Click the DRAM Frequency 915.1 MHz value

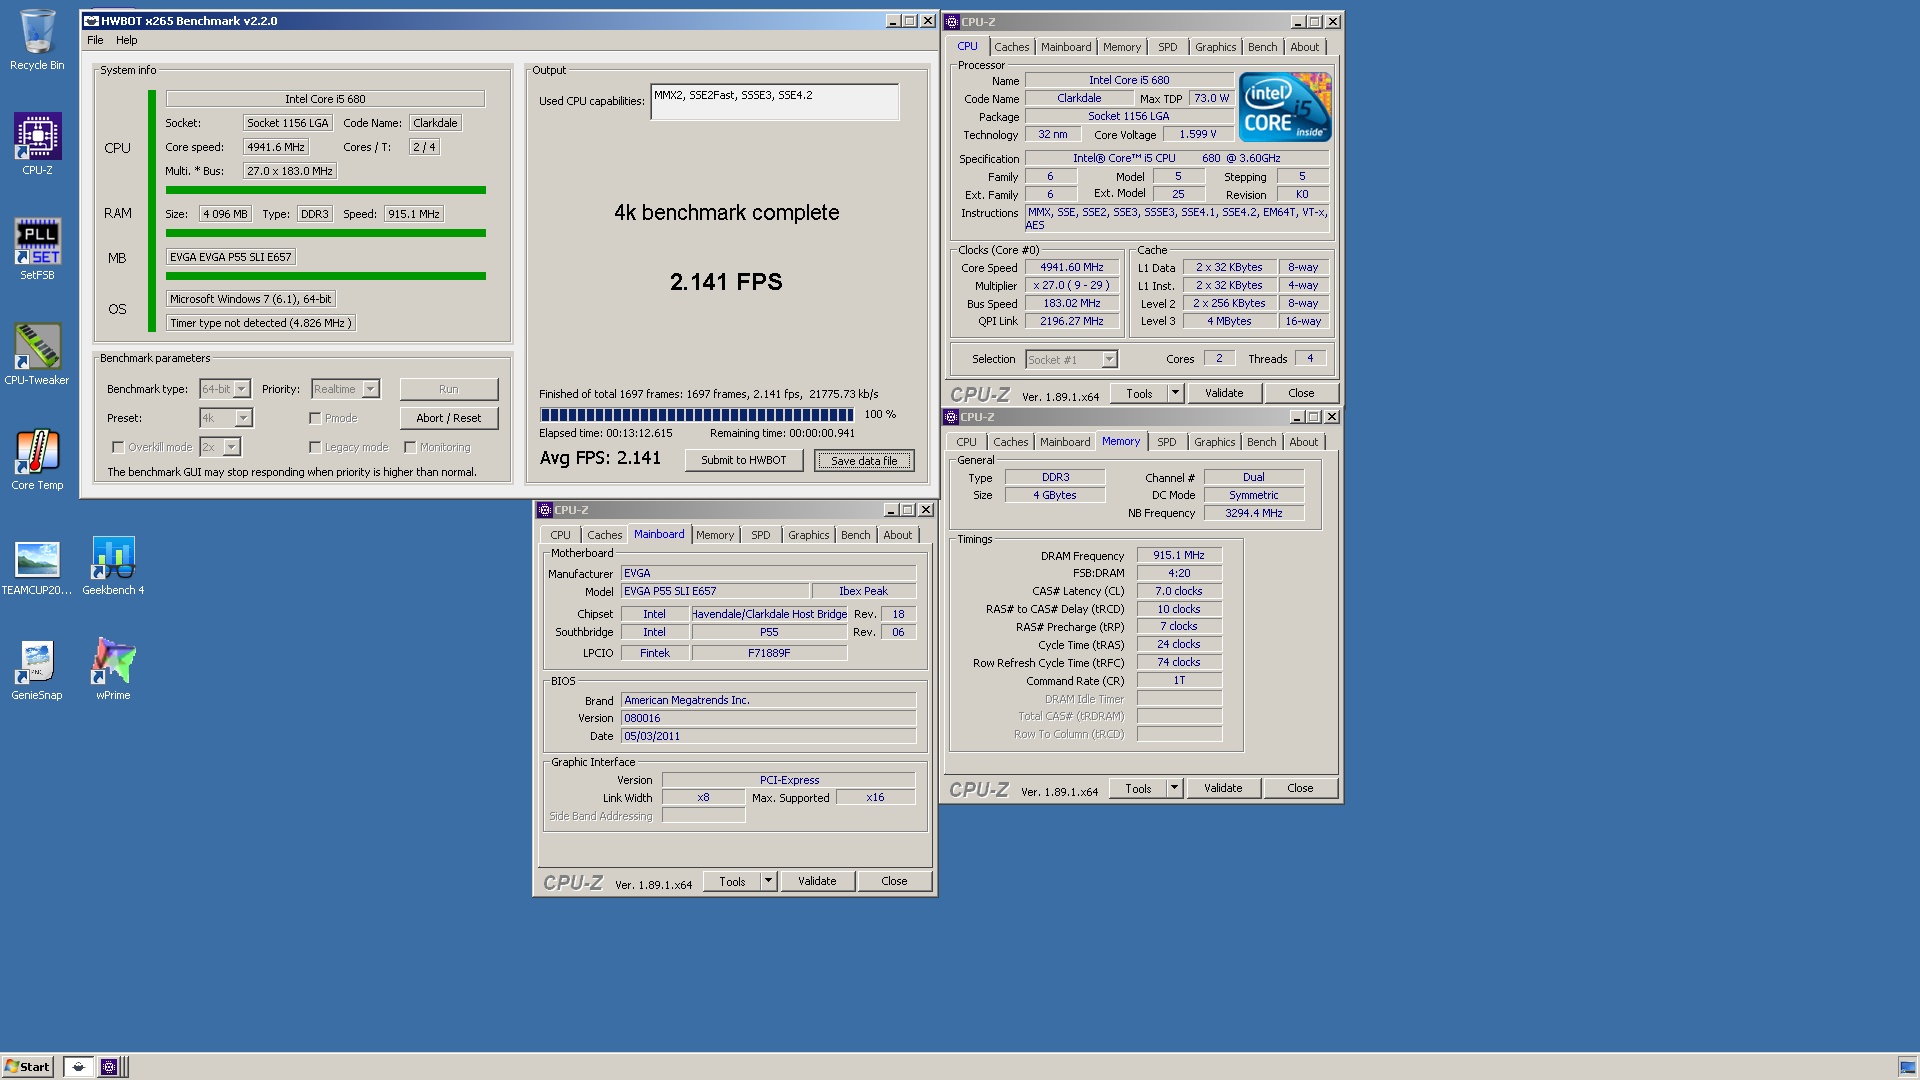pos(1179,555)
